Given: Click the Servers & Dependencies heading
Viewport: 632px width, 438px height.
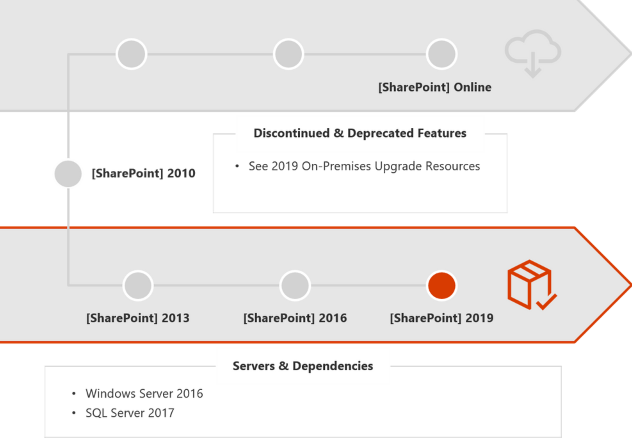Looking at the screenshot, I should click(303, 366).
